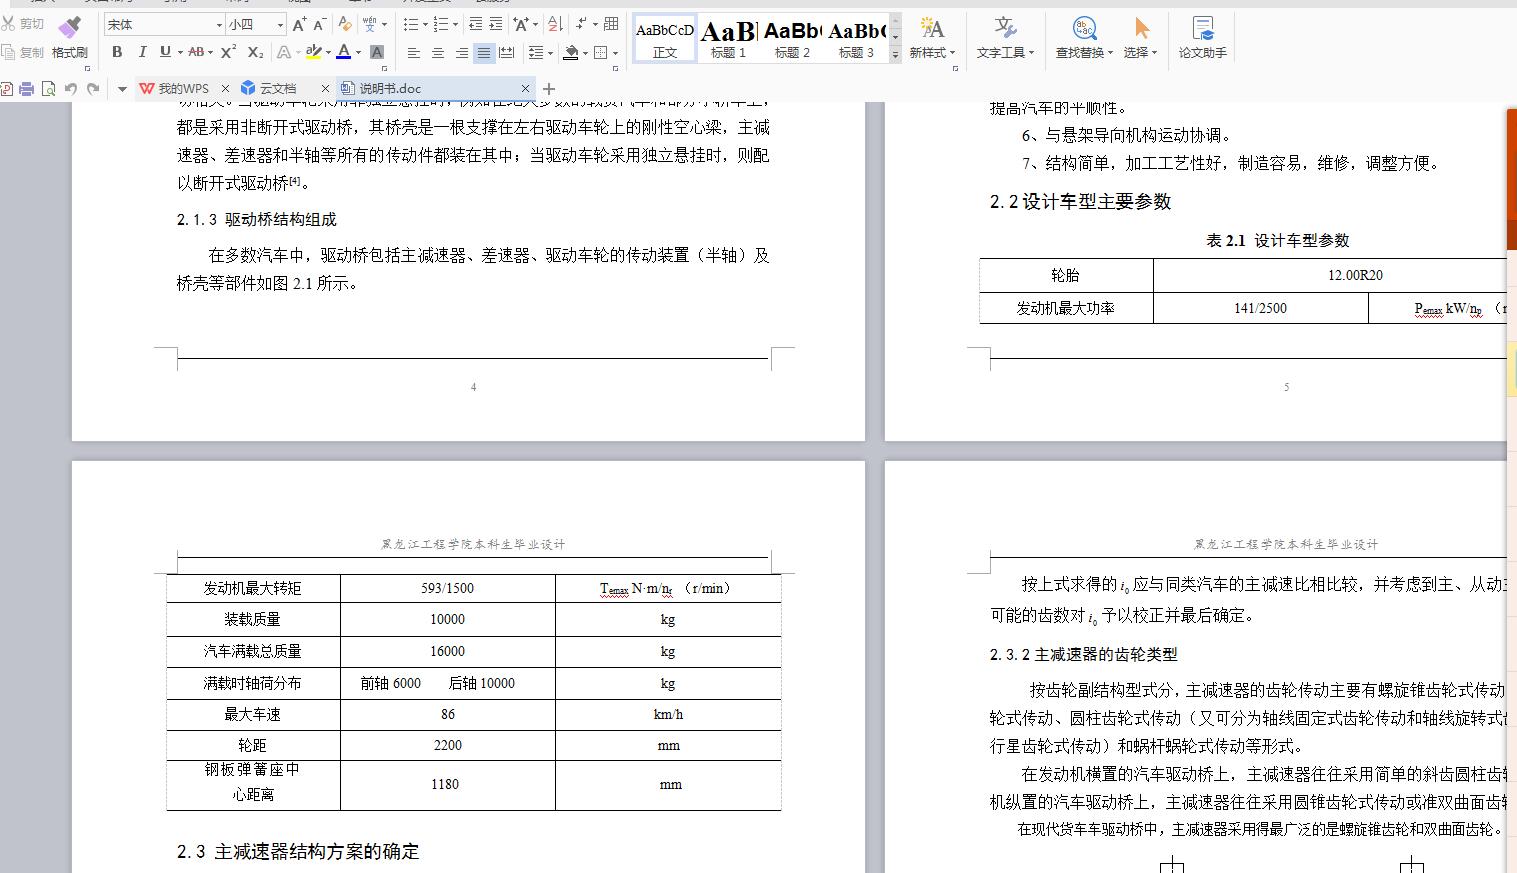The image size is (1517, 873).
Task: Increase paragraph indent
Action: click(497, 24)
